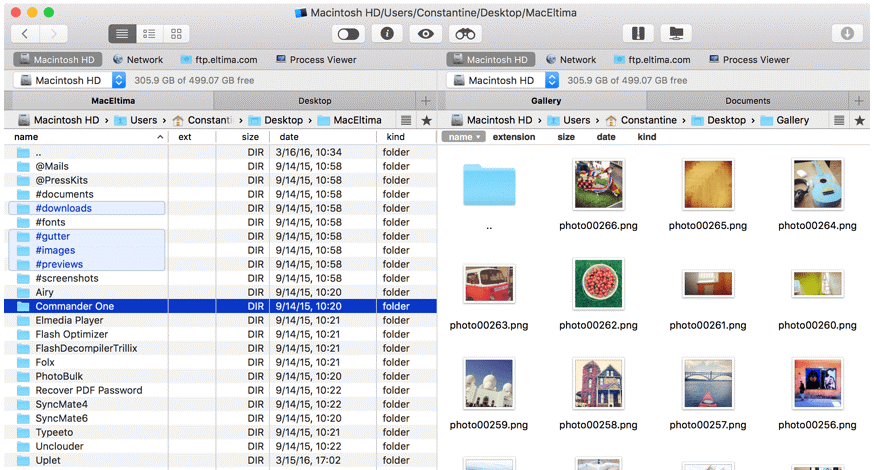
Task: Switch to brief list view mode
Action: pos(149,34)
